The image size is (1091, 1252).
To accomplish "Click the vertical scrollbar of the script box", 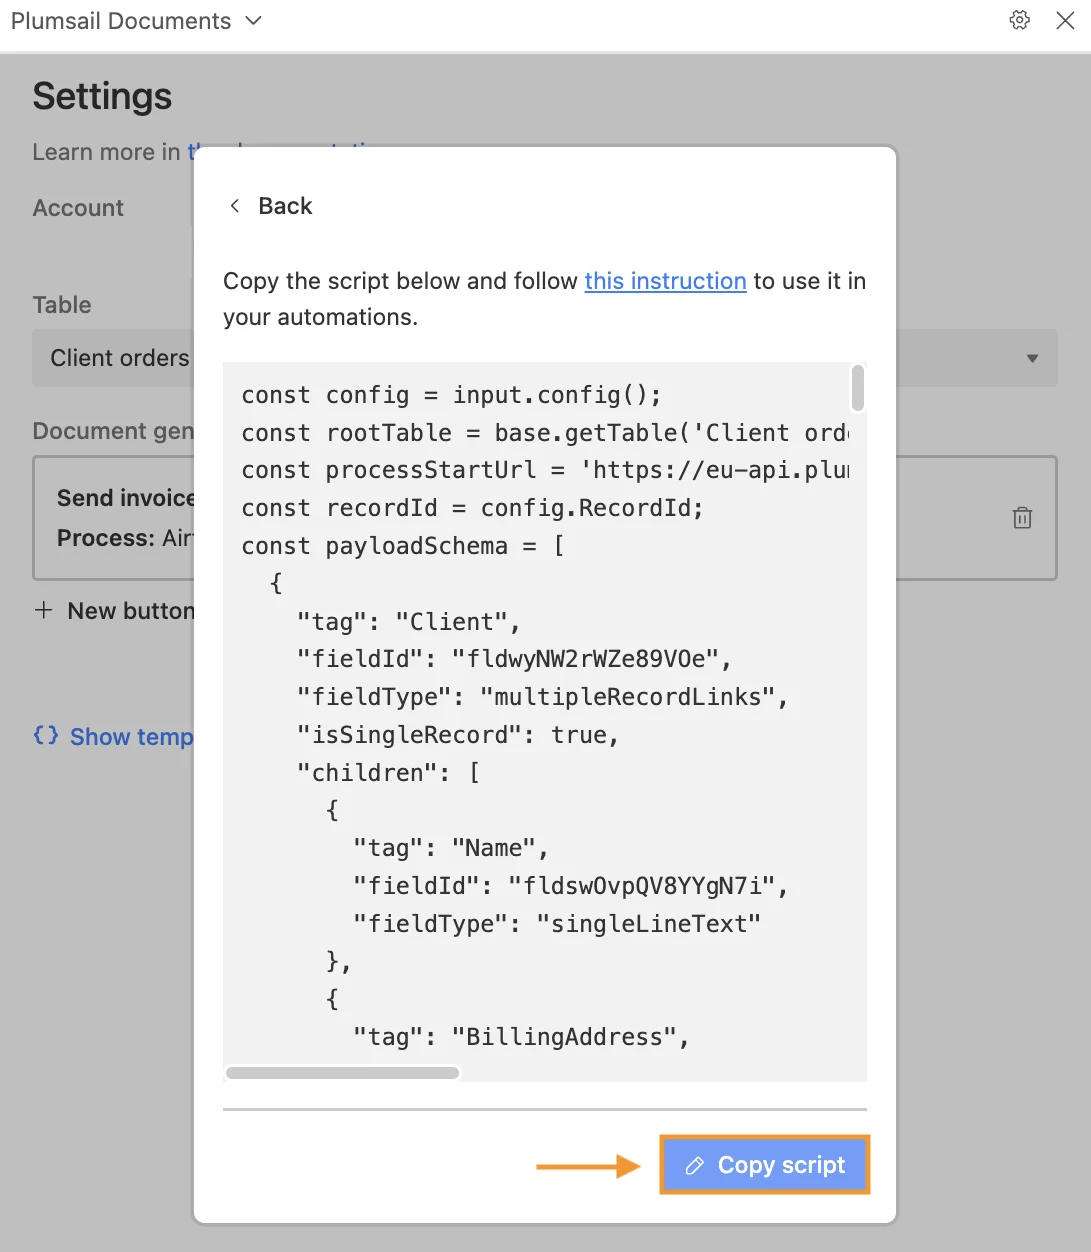I will point(857,390).
